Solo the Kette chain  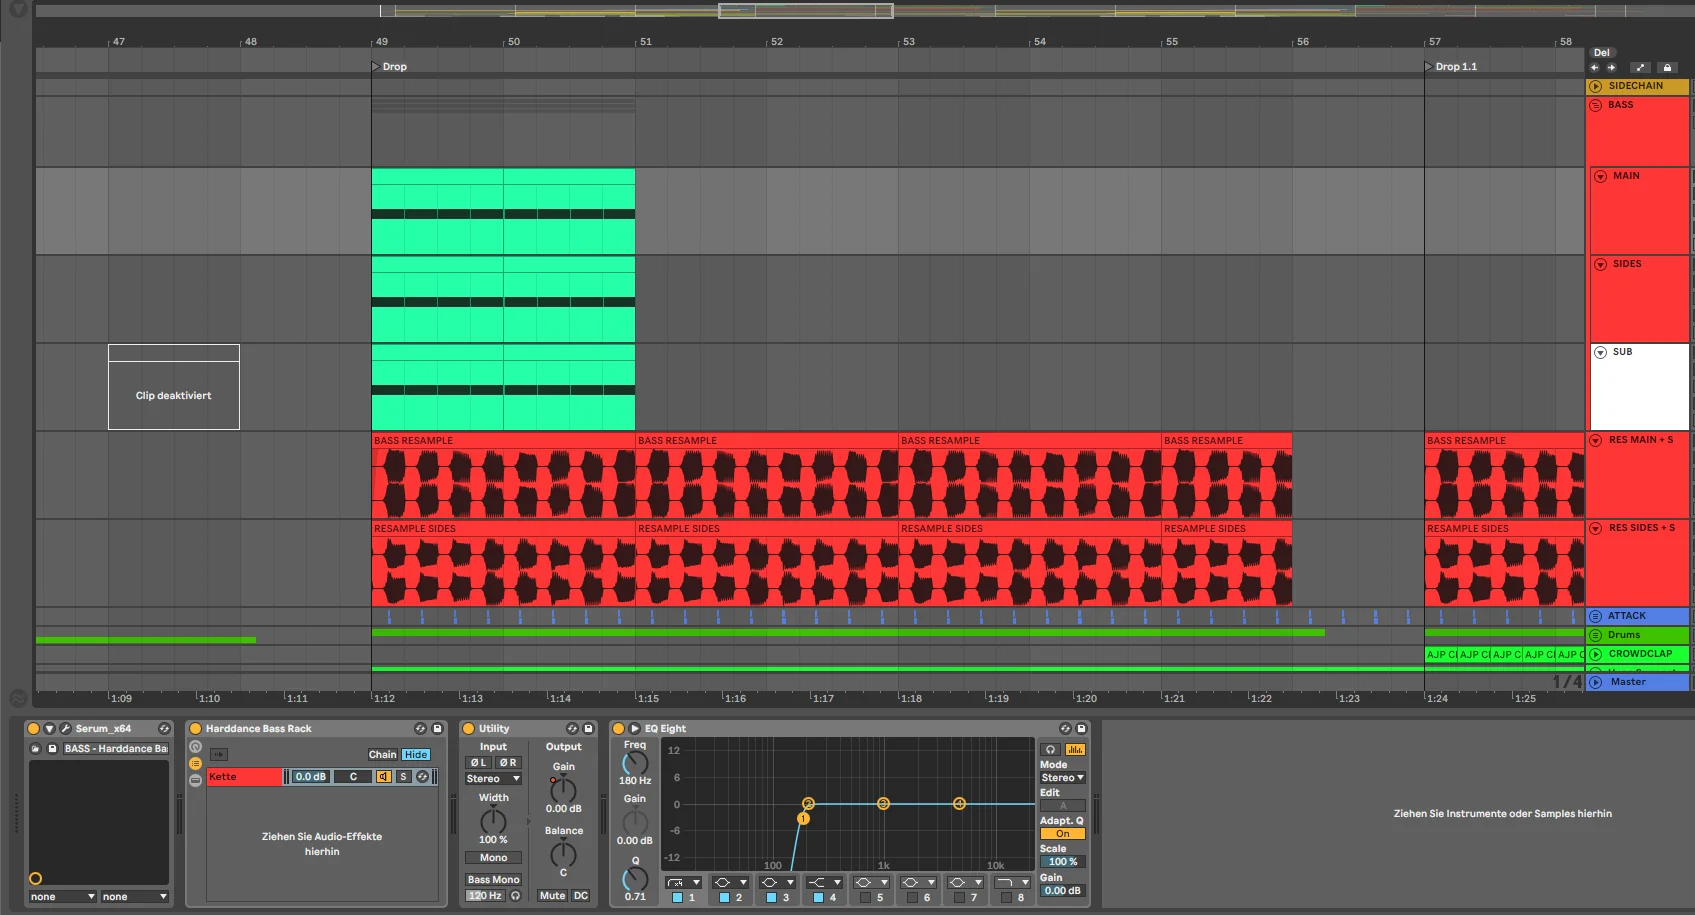(404, 777)
